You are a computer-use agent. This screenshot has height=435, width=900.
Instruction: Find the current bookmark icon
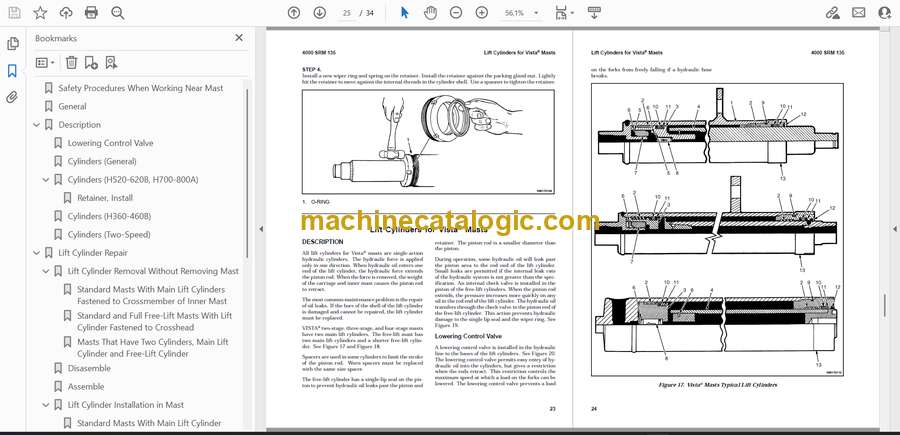pyautogui.click(x=111, y=63)
